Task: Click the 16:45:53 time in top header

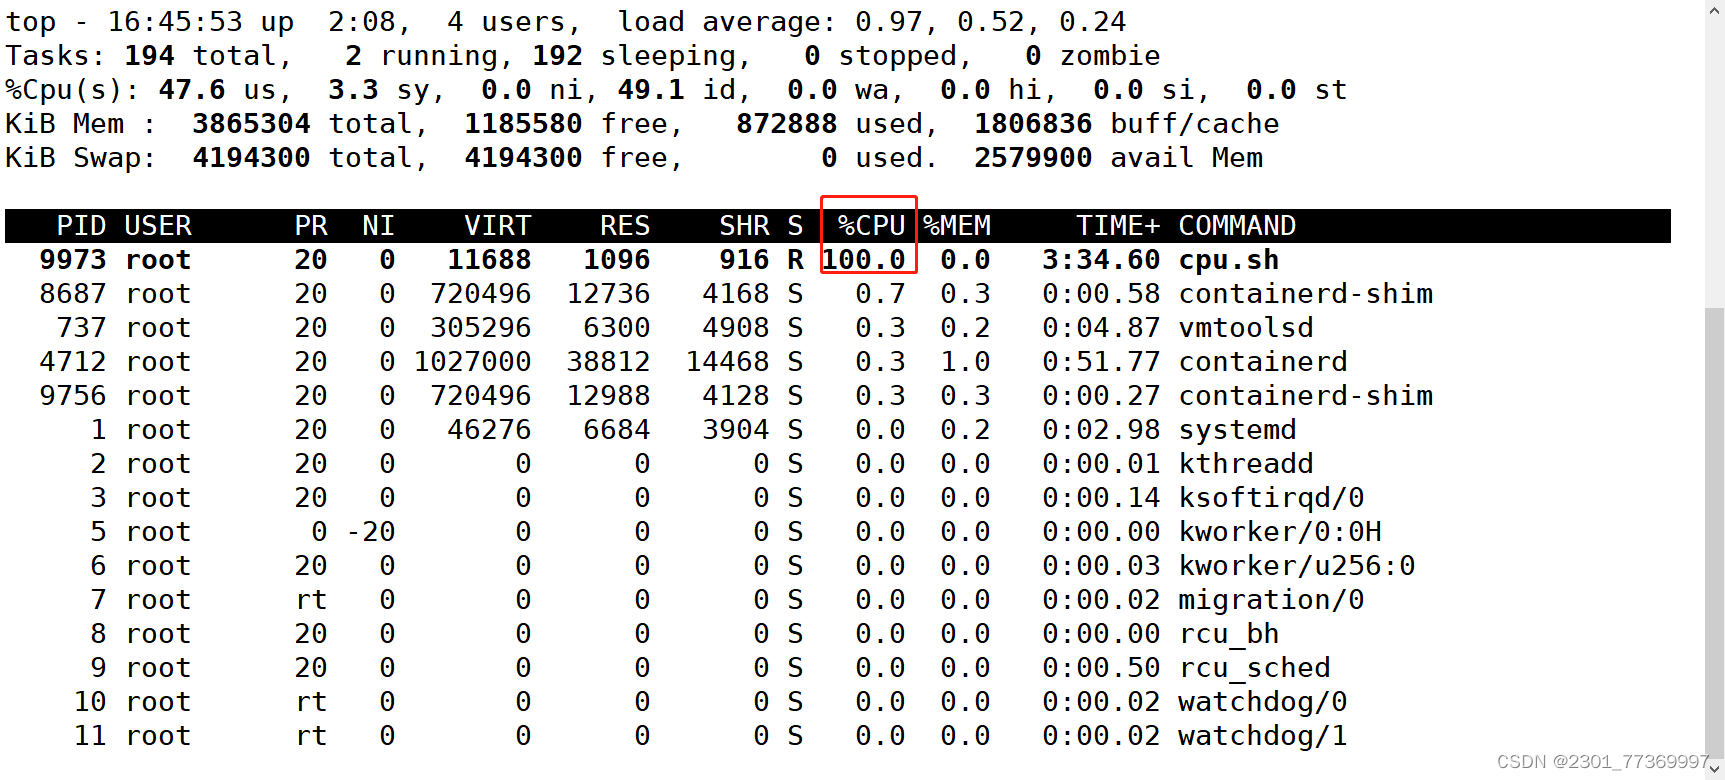Action: [175, 22]
